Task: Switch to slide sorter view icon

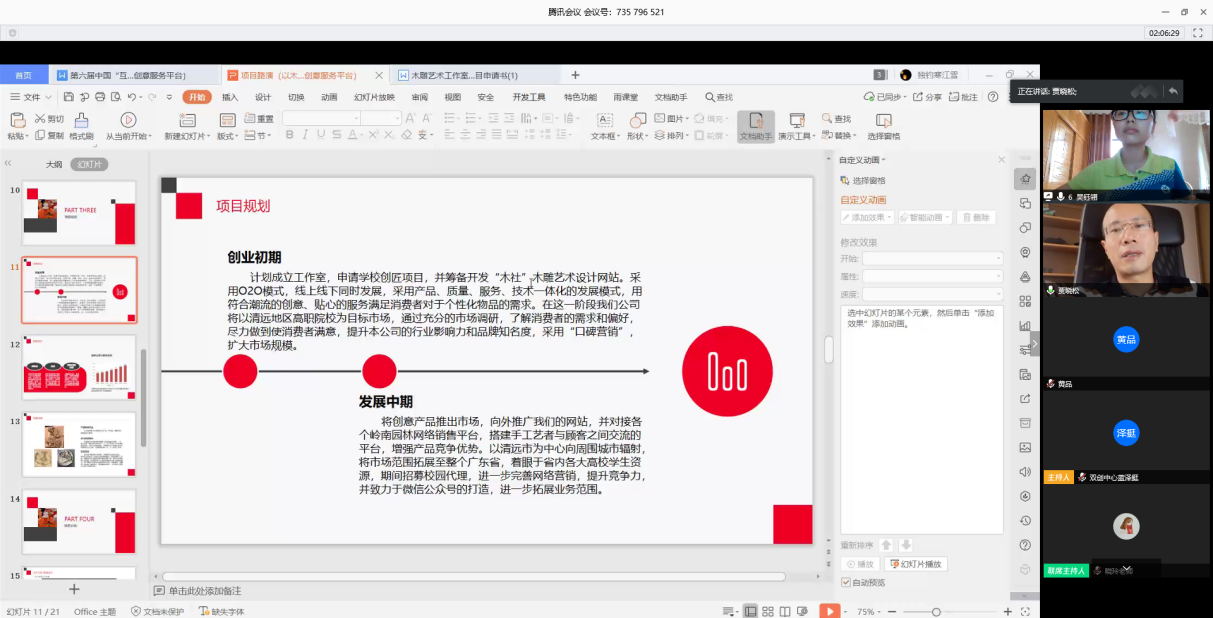Action: [768, 611]
